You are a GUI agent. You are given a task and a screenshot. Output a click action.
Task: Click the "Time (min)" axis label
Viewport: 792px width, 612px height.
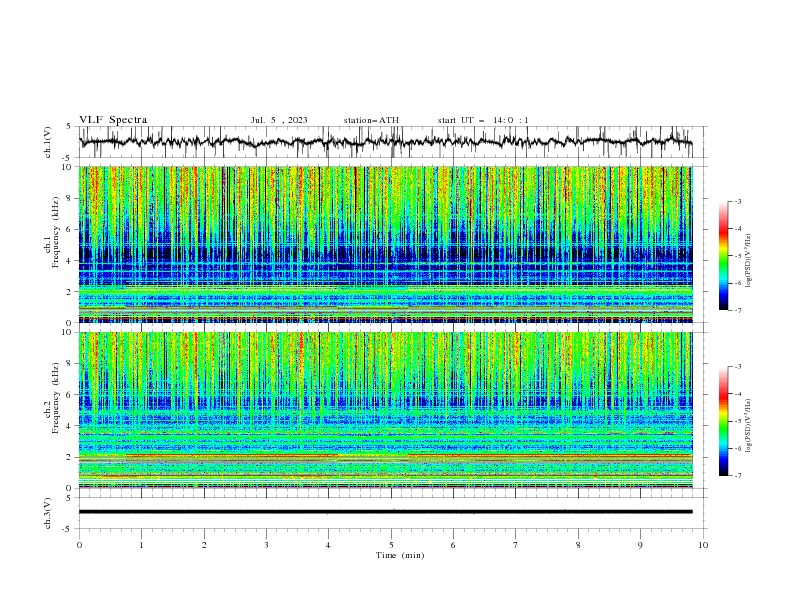point(400,555)
